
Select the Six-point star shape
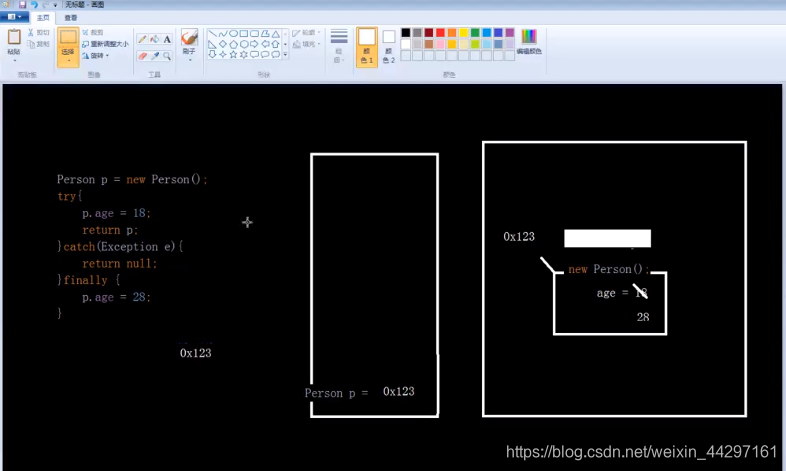pos(244,55)
